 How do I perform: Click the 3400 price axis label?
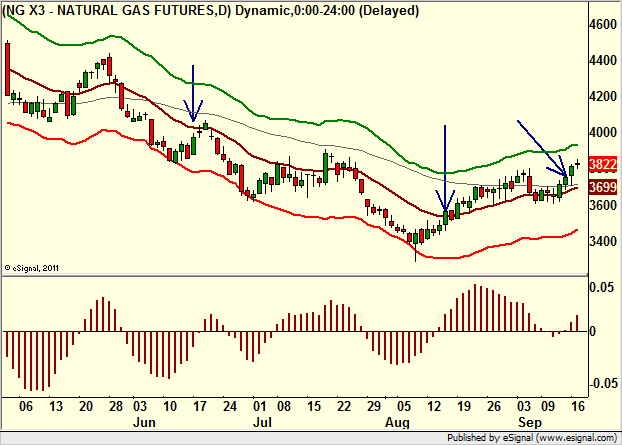603,241
